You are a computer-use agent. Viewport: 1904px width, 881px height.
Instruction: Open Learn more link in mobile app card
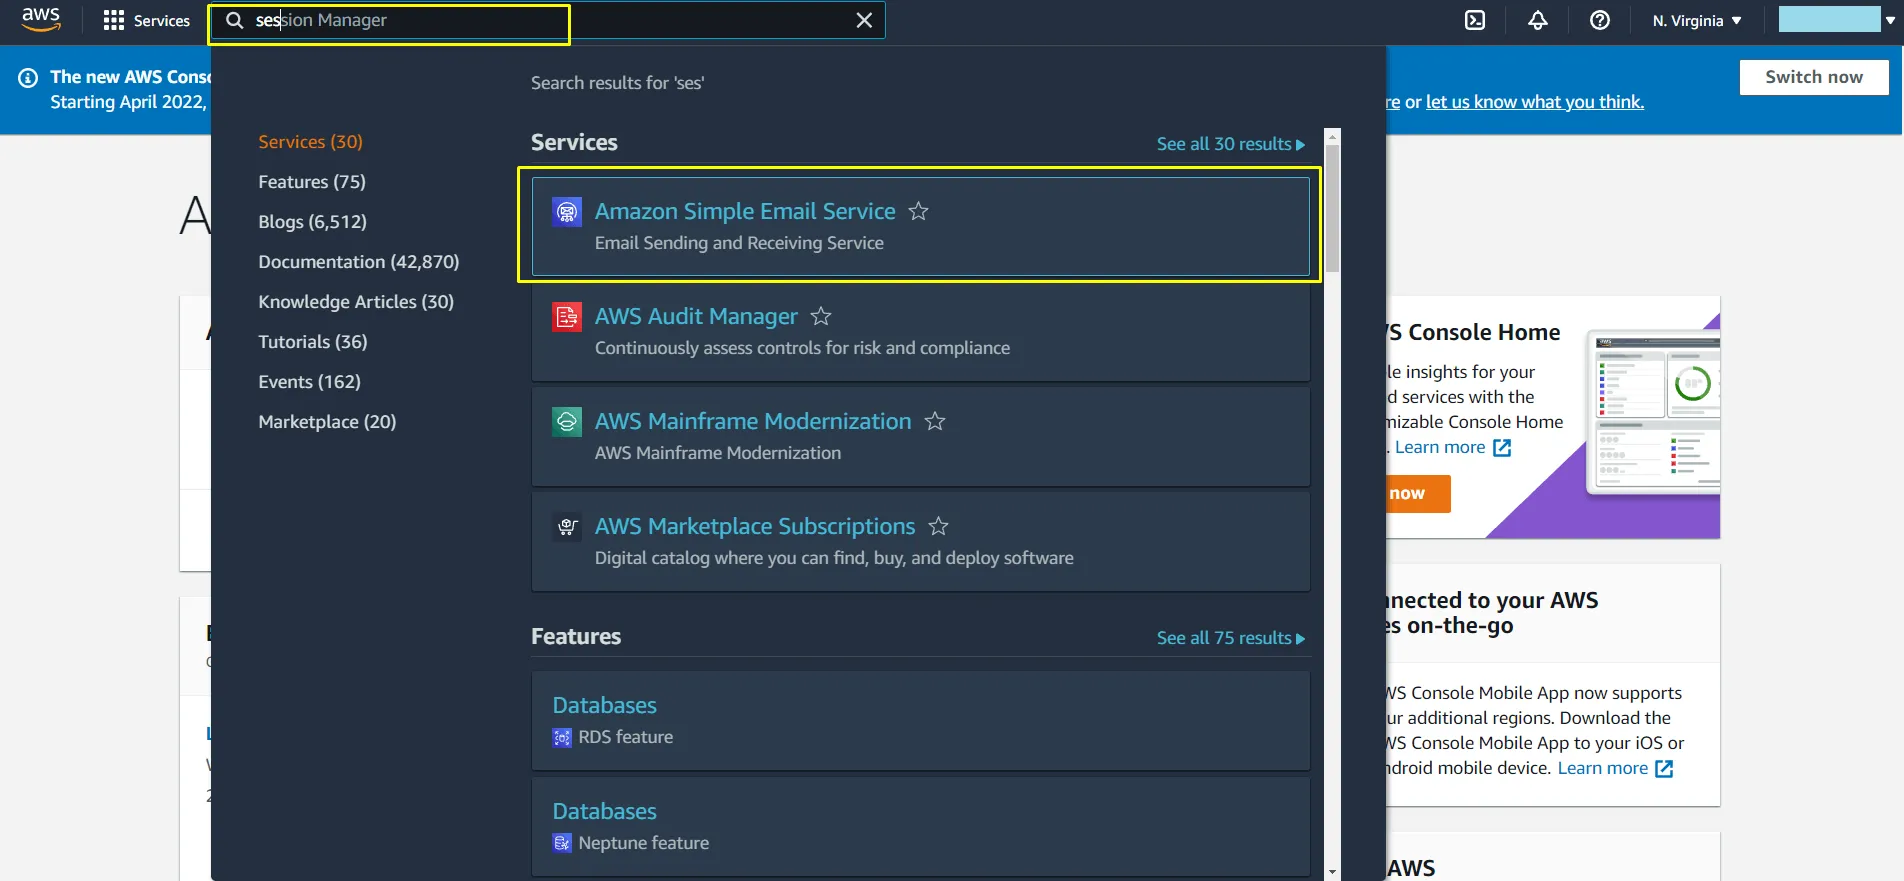click(x=1615, y=768)
